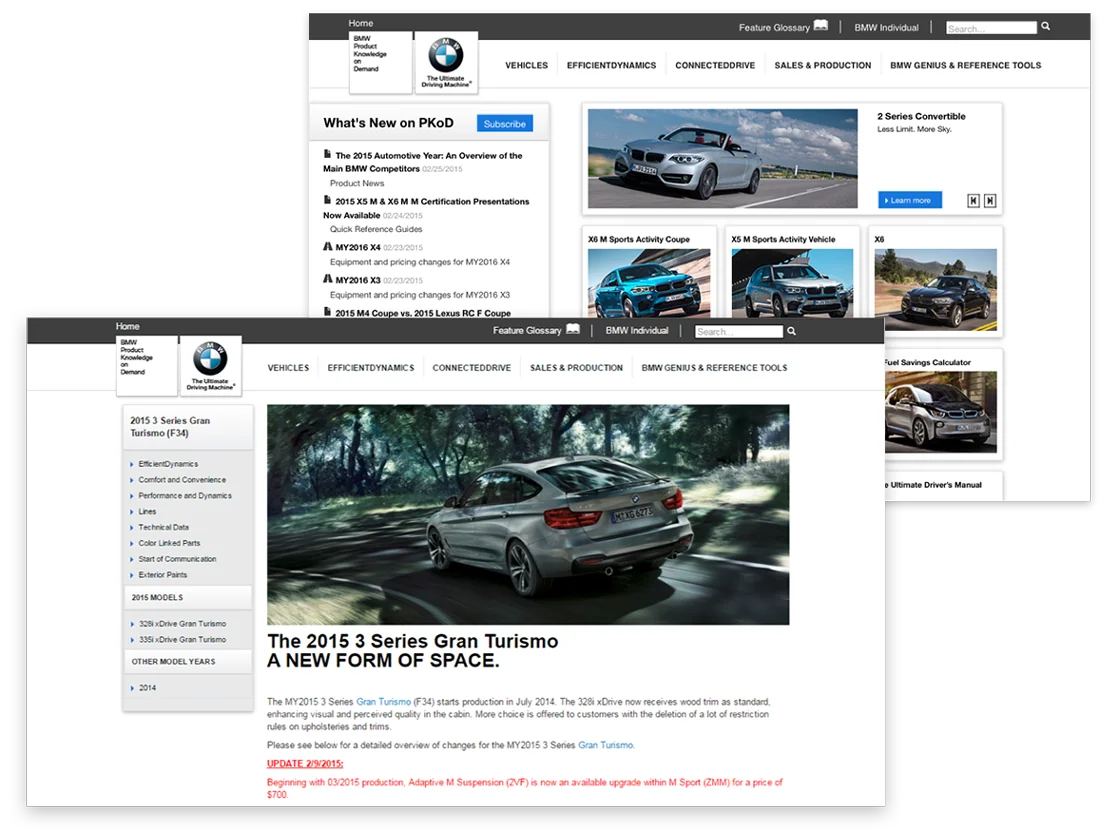Open EFFICIENTDYNAMICS menu in back window
Screen dimensions: 1100x832
(612, 65)
